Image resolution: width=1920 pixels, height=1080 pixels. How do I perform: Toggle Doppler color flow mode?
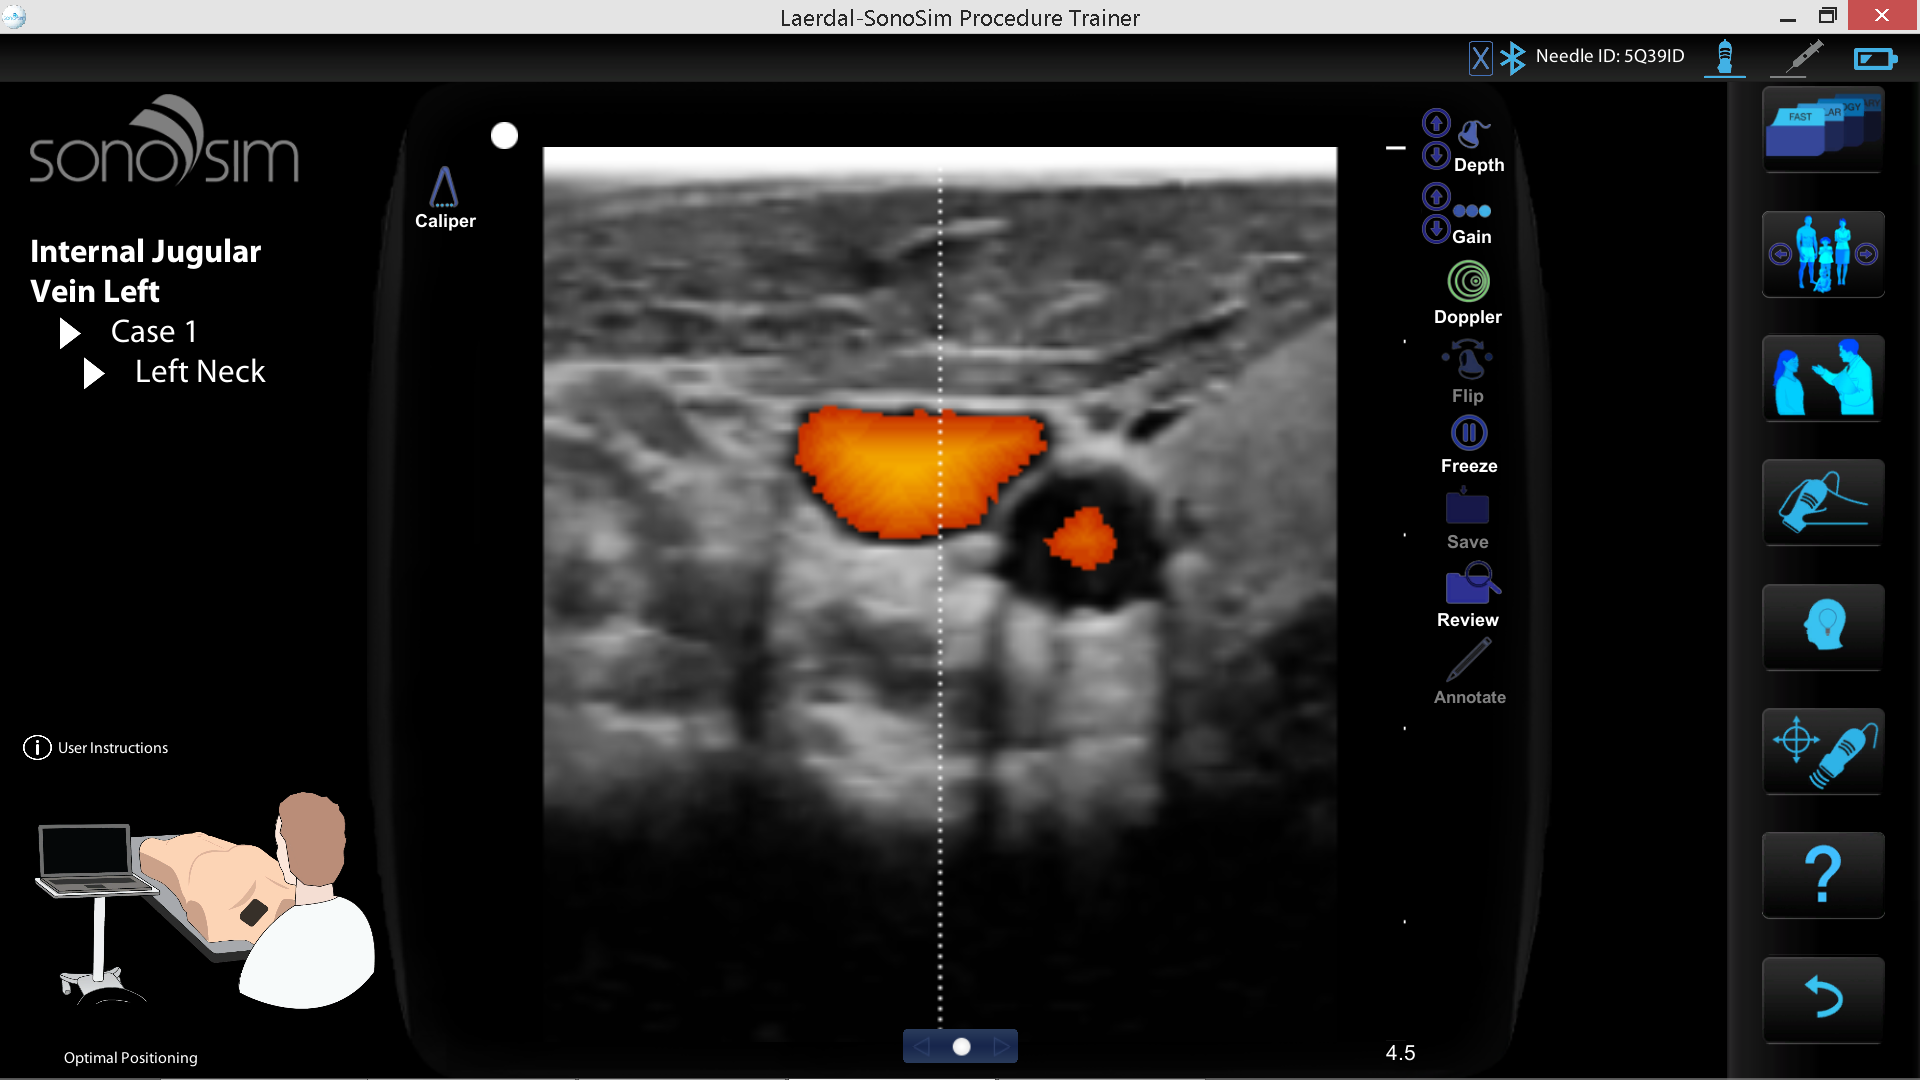1468,282
